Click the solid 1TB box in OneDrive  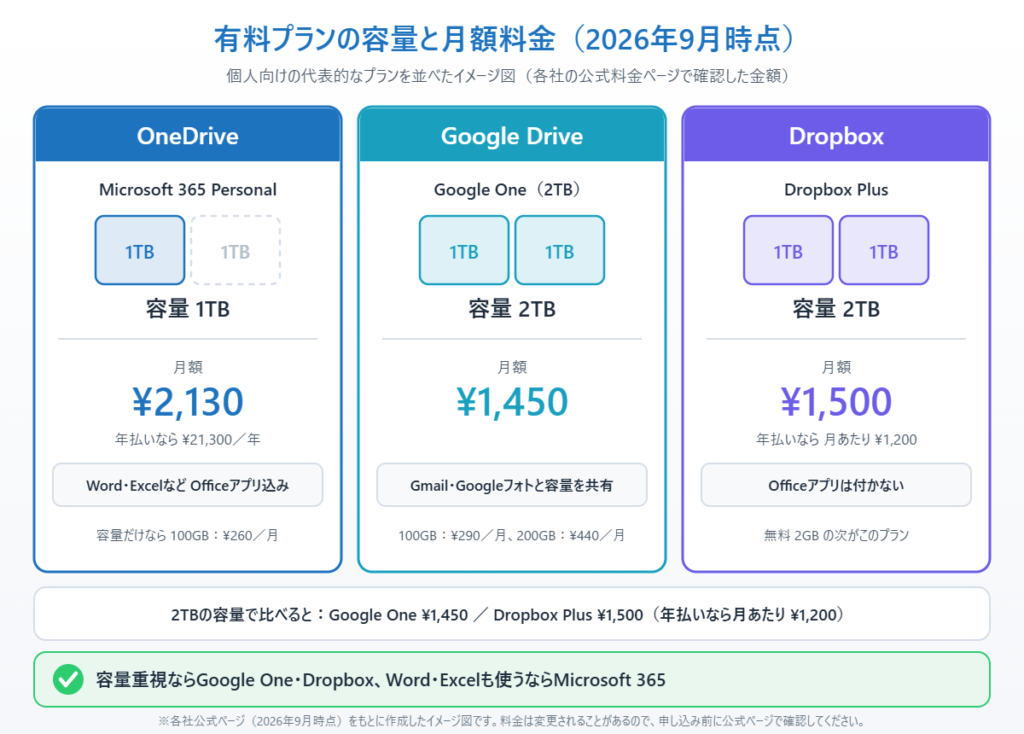(140, 251)
